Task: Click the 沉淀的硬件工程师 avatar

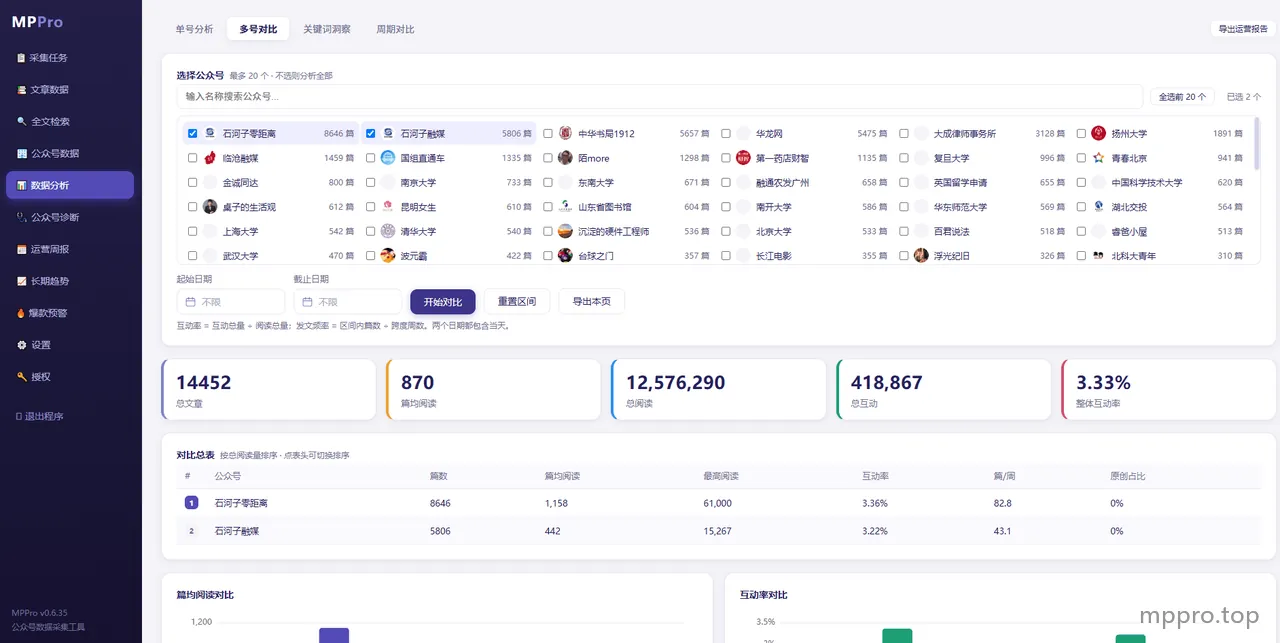Action: tap(566, 231)
